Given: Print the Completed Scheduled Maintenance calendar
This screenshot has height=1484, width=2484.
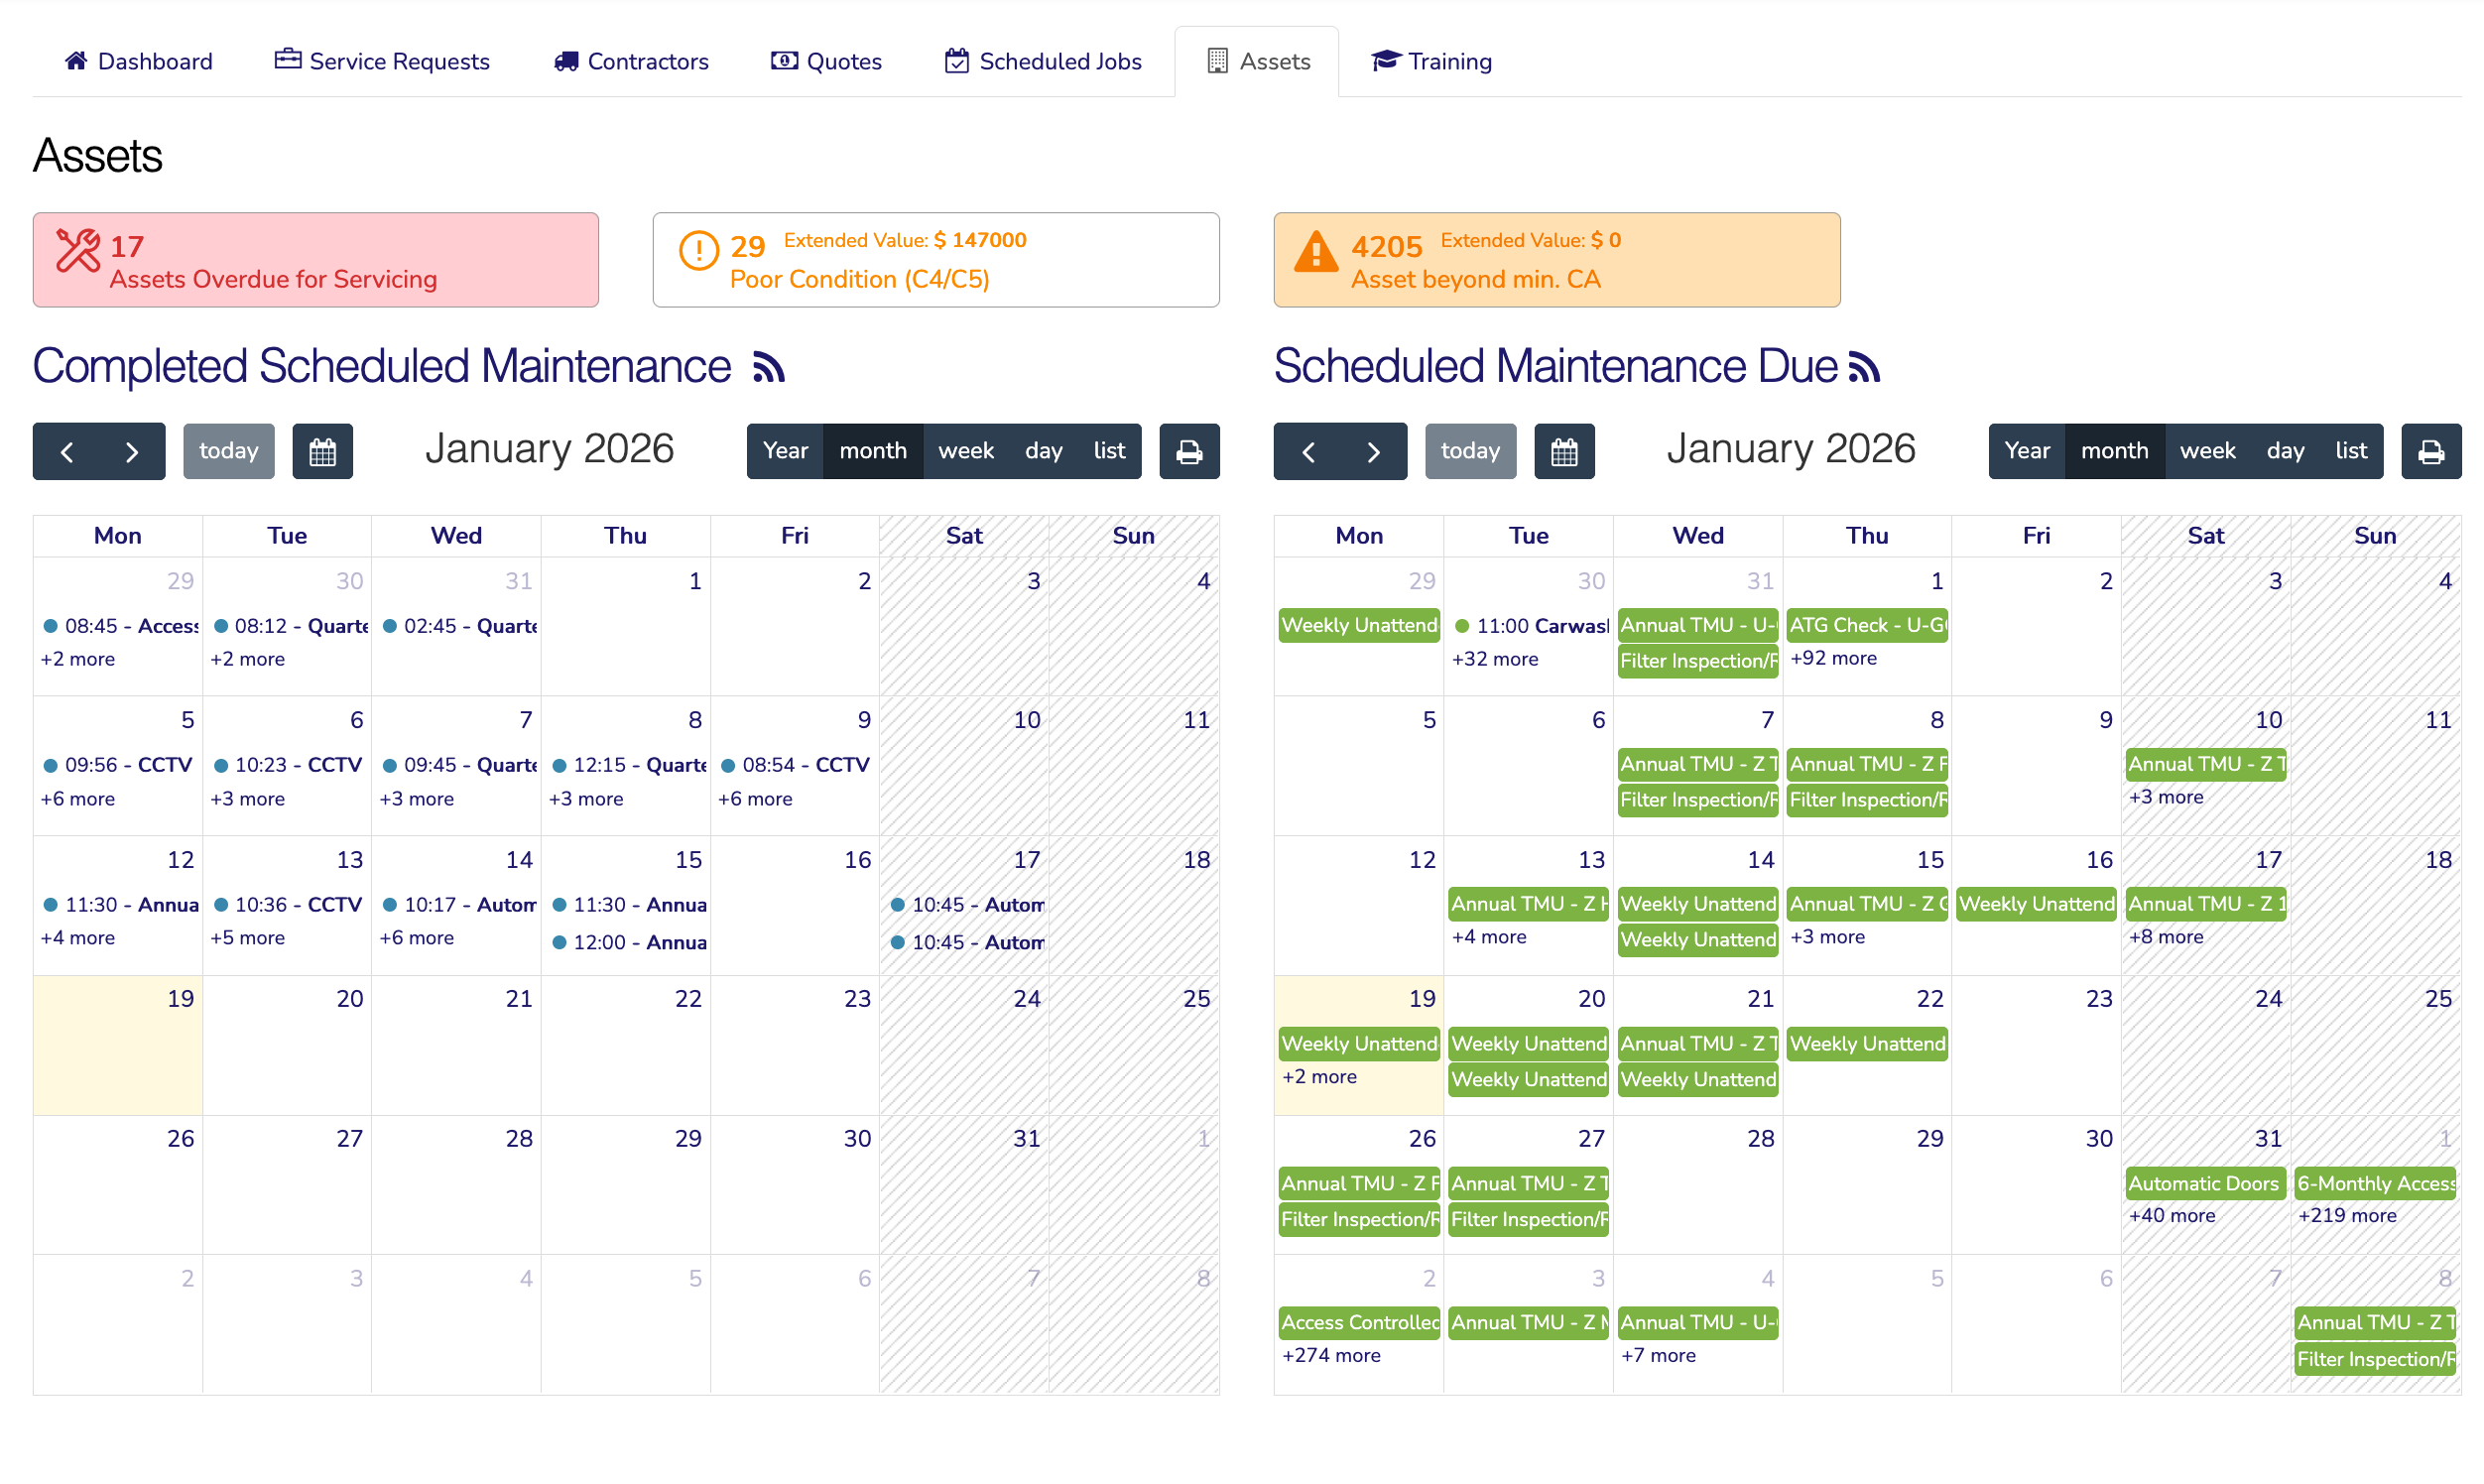Looking at the screenshot, I should tap(1189, 451).
